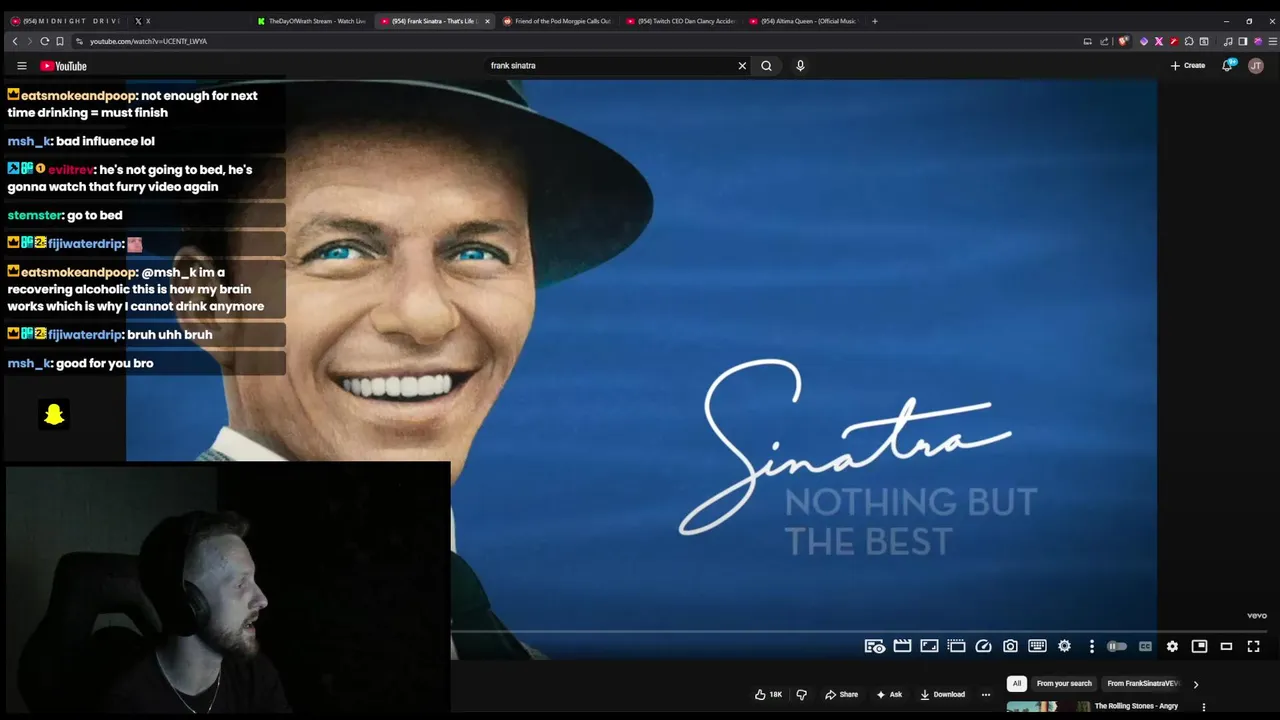Screen dimensions: 1280x720
Task: Open the Brave Shields lion icon
Action: click(x=1124, y=41)
